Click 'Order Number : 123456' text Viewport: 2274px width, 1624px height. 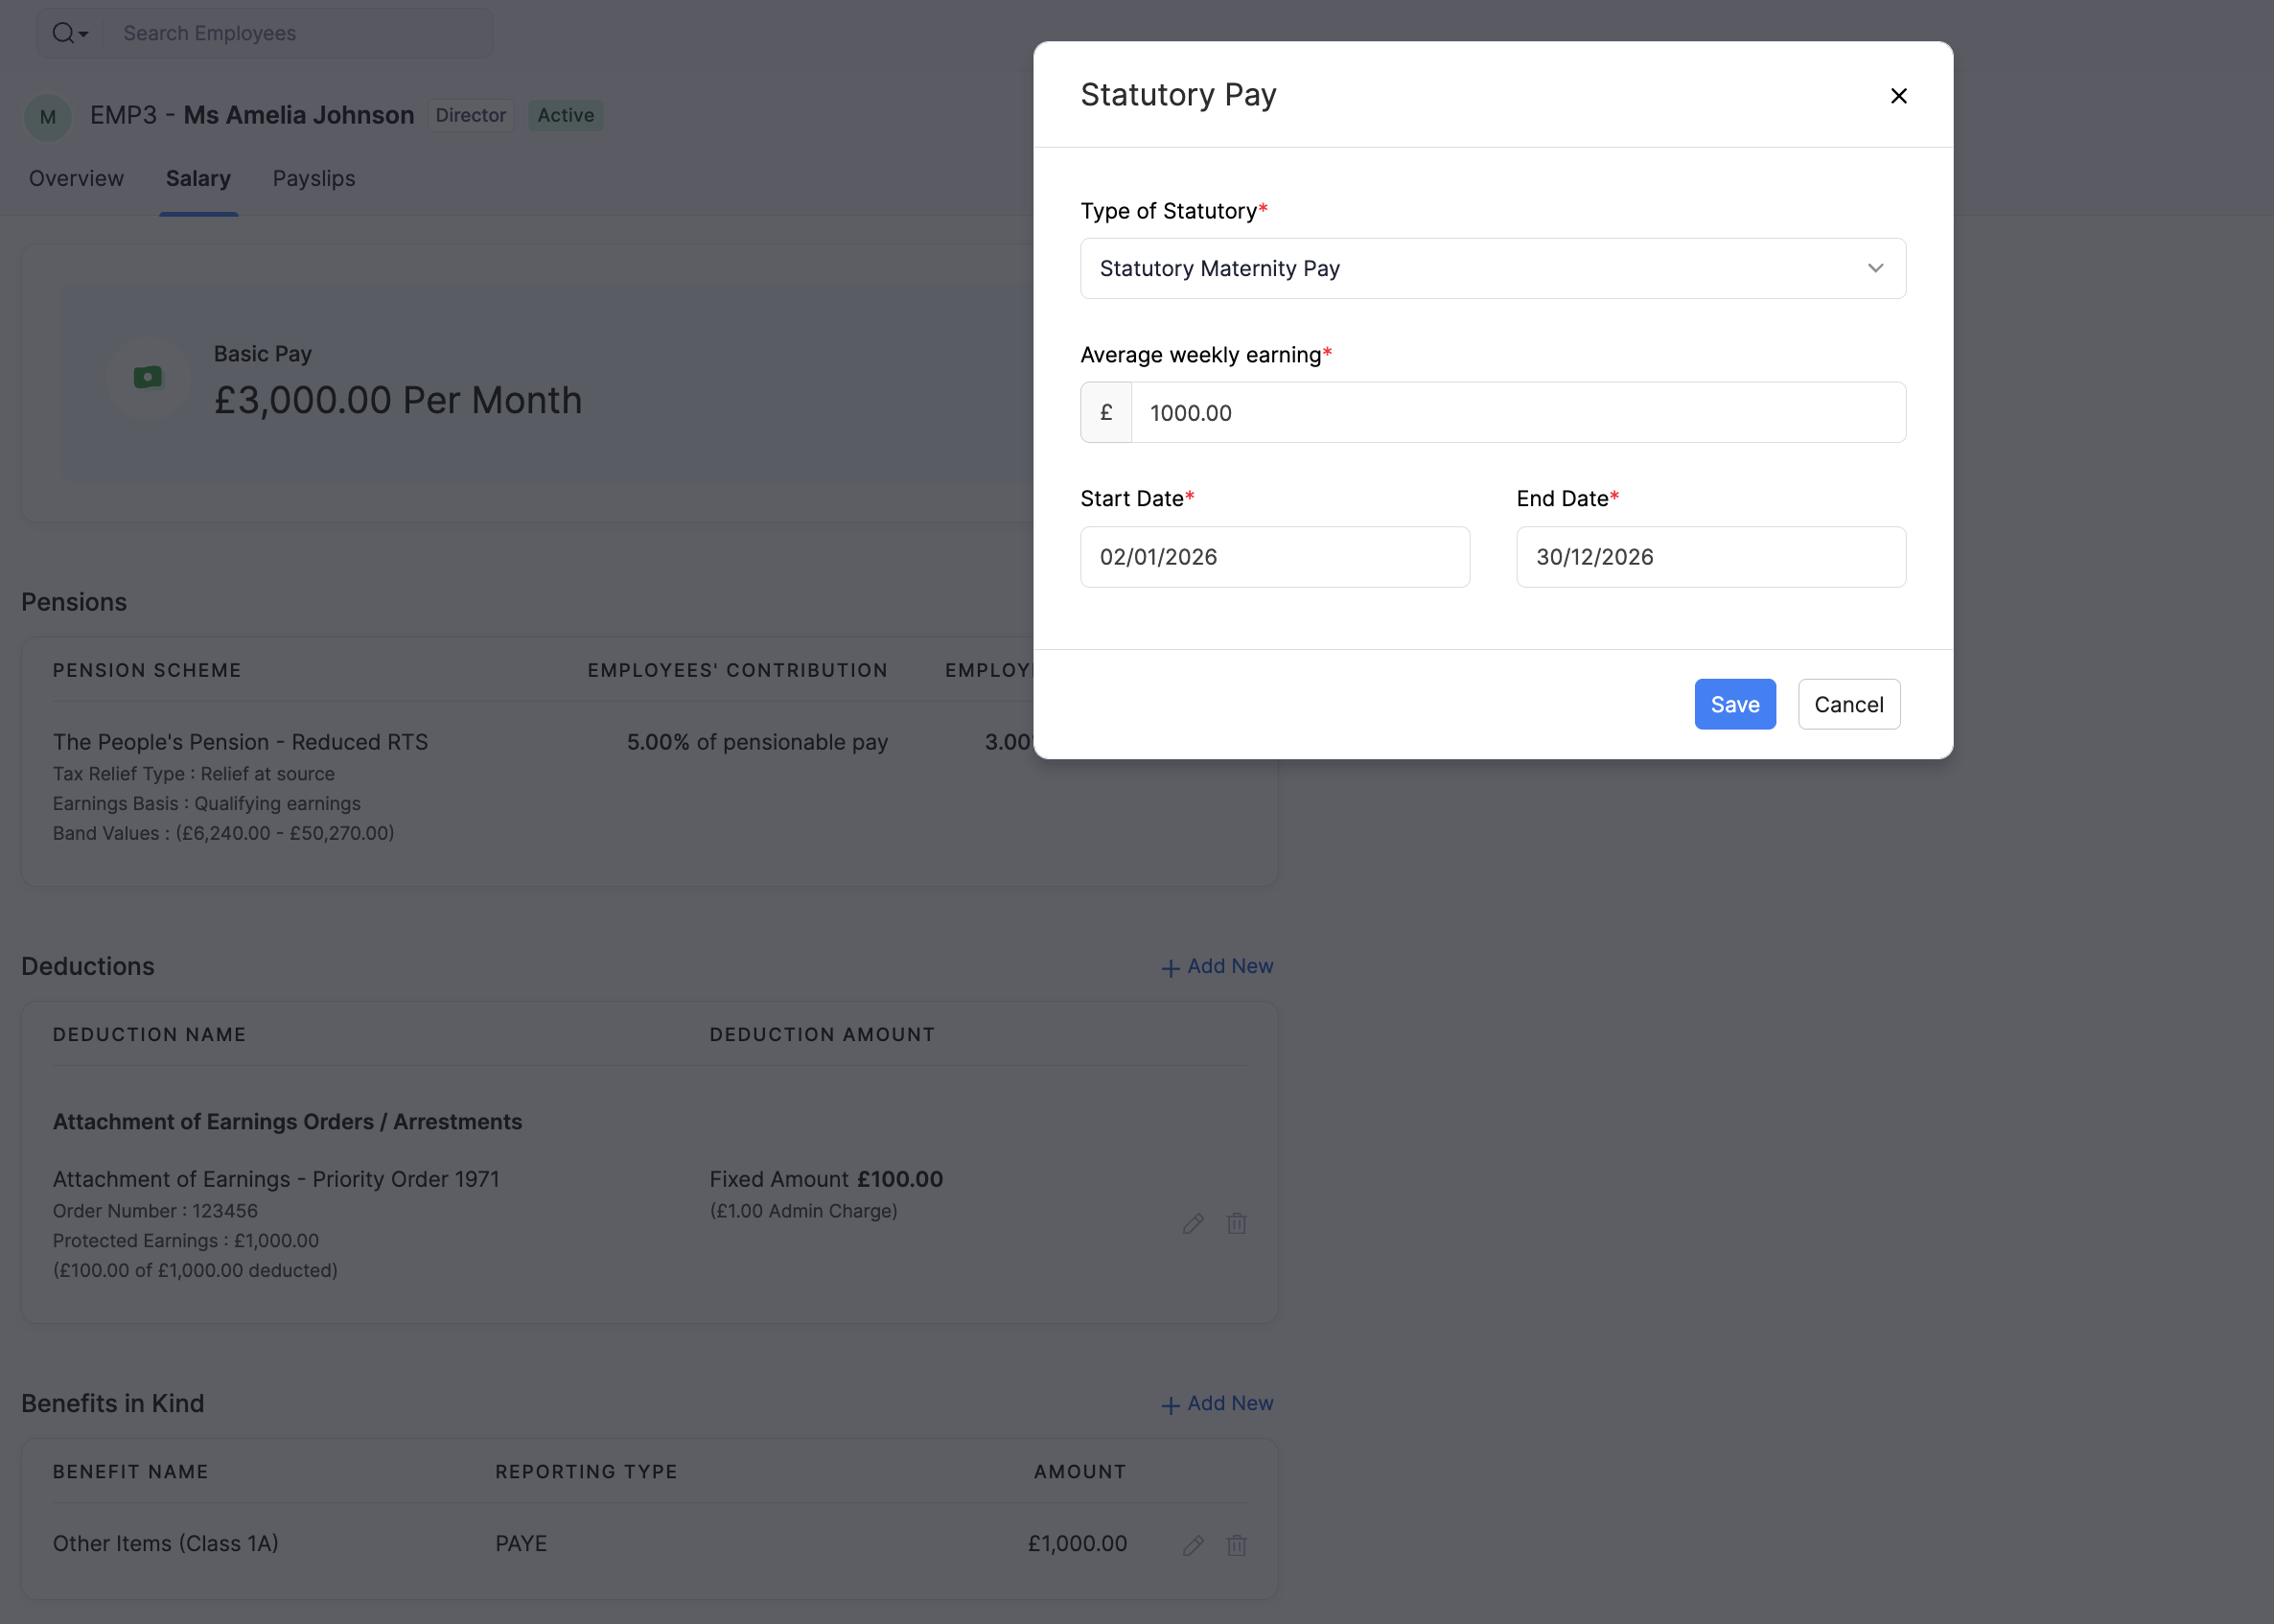155,1211
